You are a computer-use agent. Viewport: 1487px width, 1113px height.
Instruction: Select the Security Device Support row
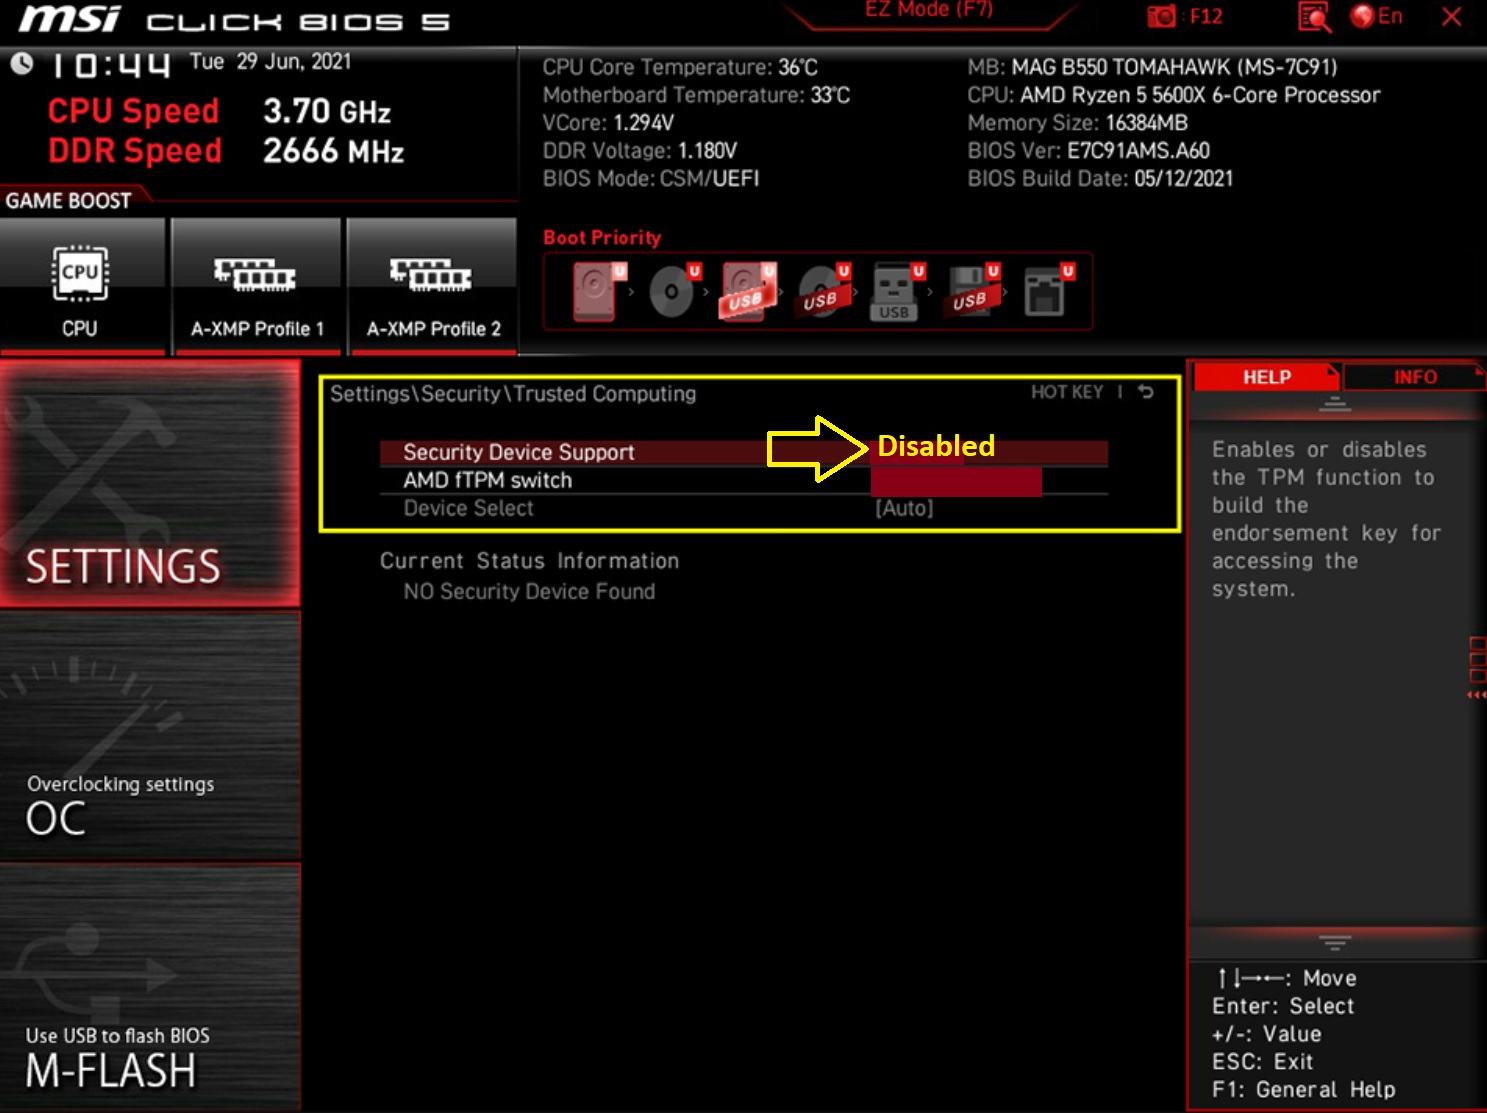[x=743, y=452]
